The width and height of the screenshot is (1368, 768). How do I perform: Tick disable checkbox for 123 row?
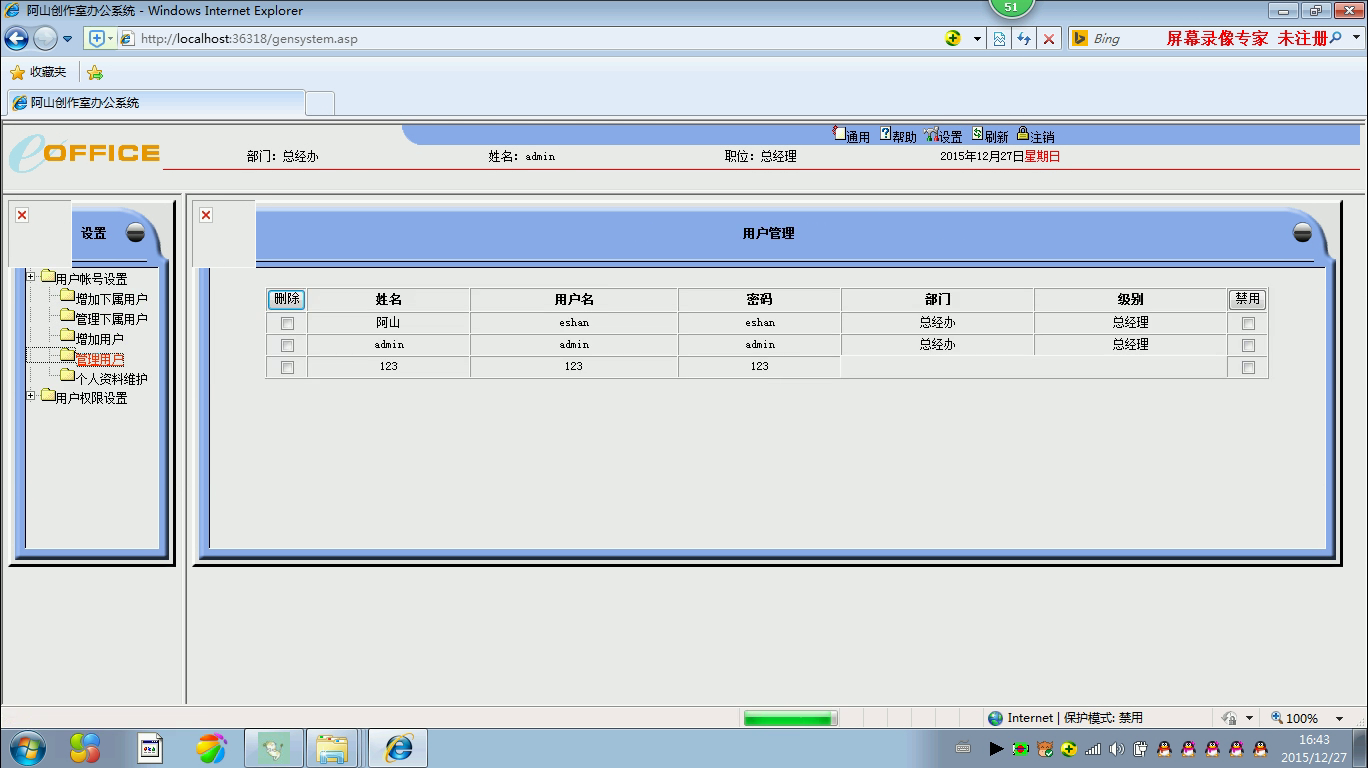[x=1248, y=367]
